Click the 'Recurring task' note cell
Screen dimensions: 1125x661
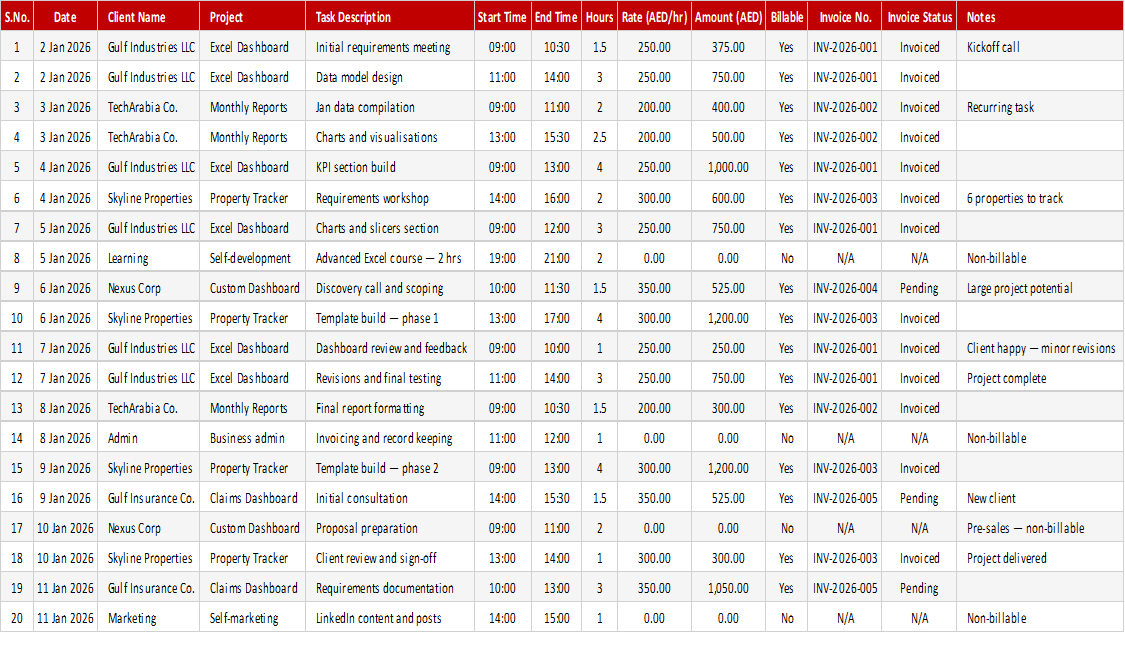coord(1040,108)
